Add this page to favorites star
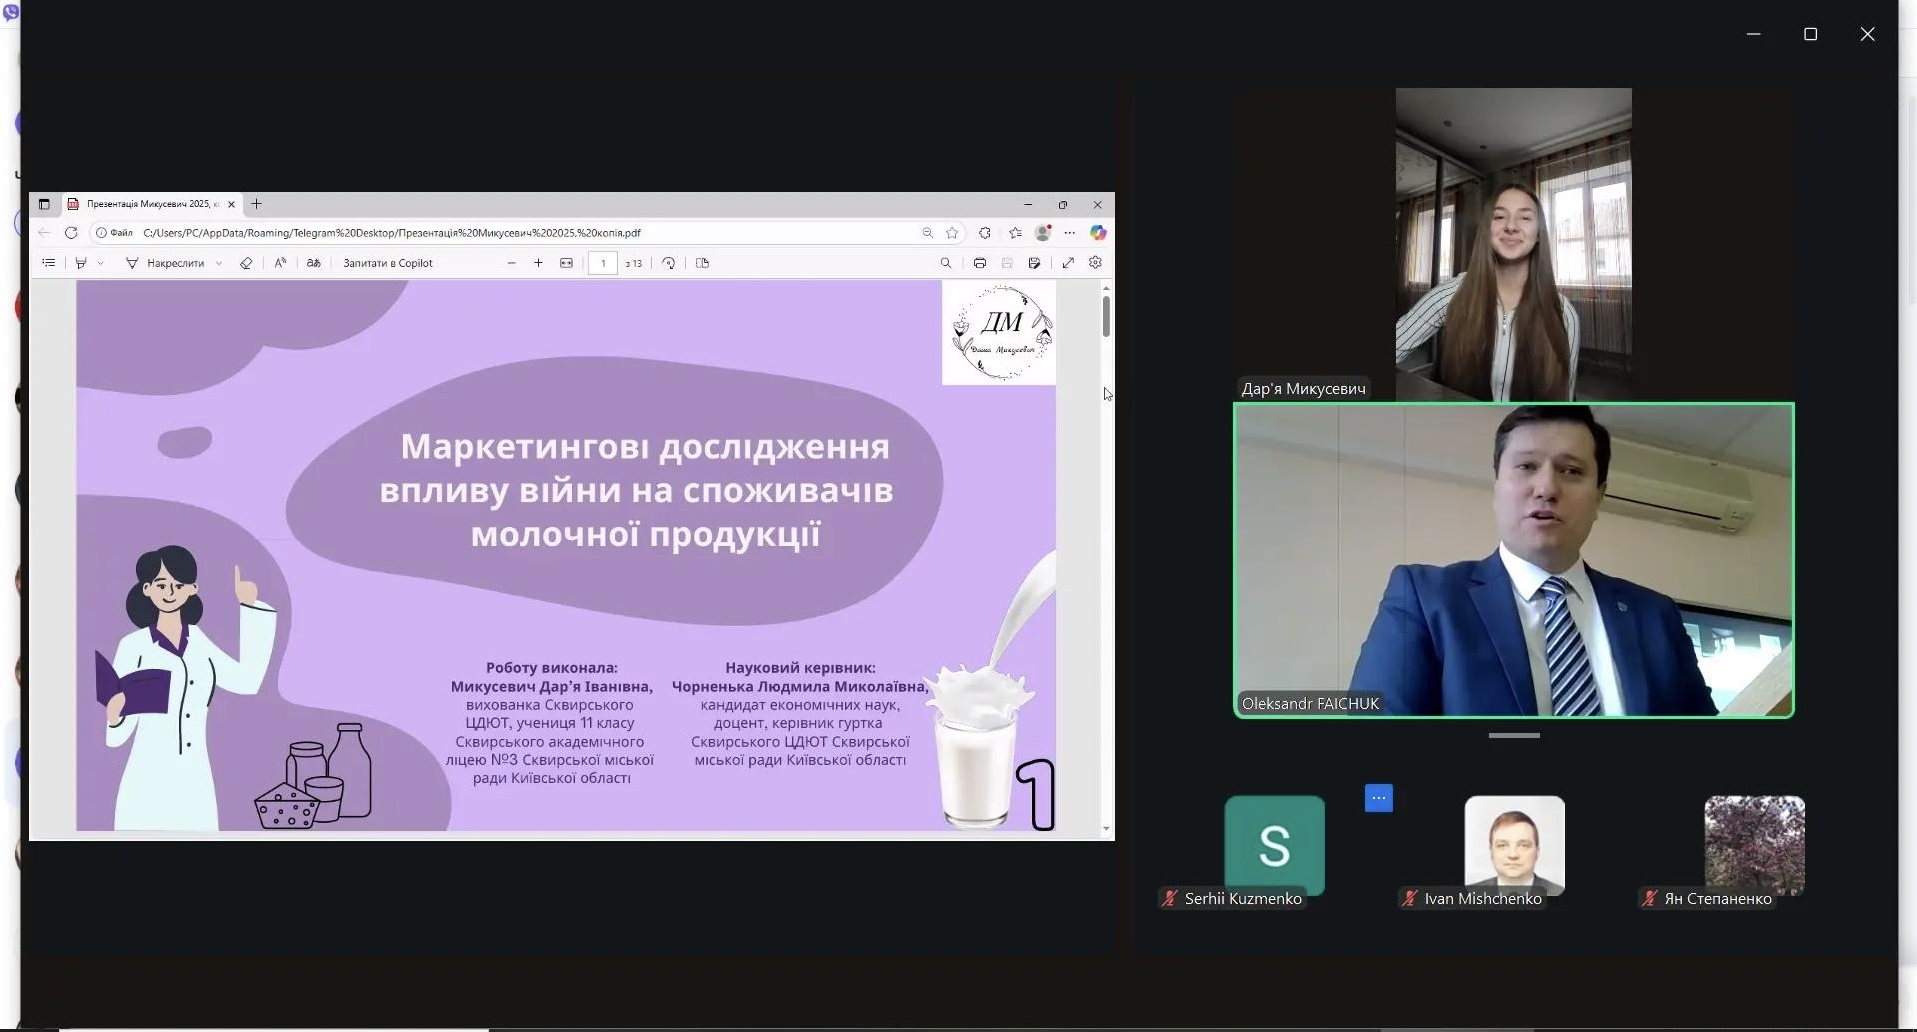This screenshot has height=1032, width=1917. click(x=952, y=233)
